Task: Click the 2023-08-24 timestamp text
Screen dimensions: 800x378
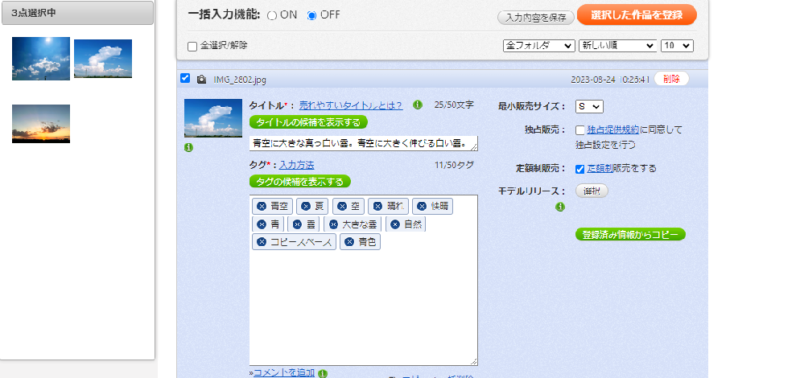Action: (x=610, y=79)
